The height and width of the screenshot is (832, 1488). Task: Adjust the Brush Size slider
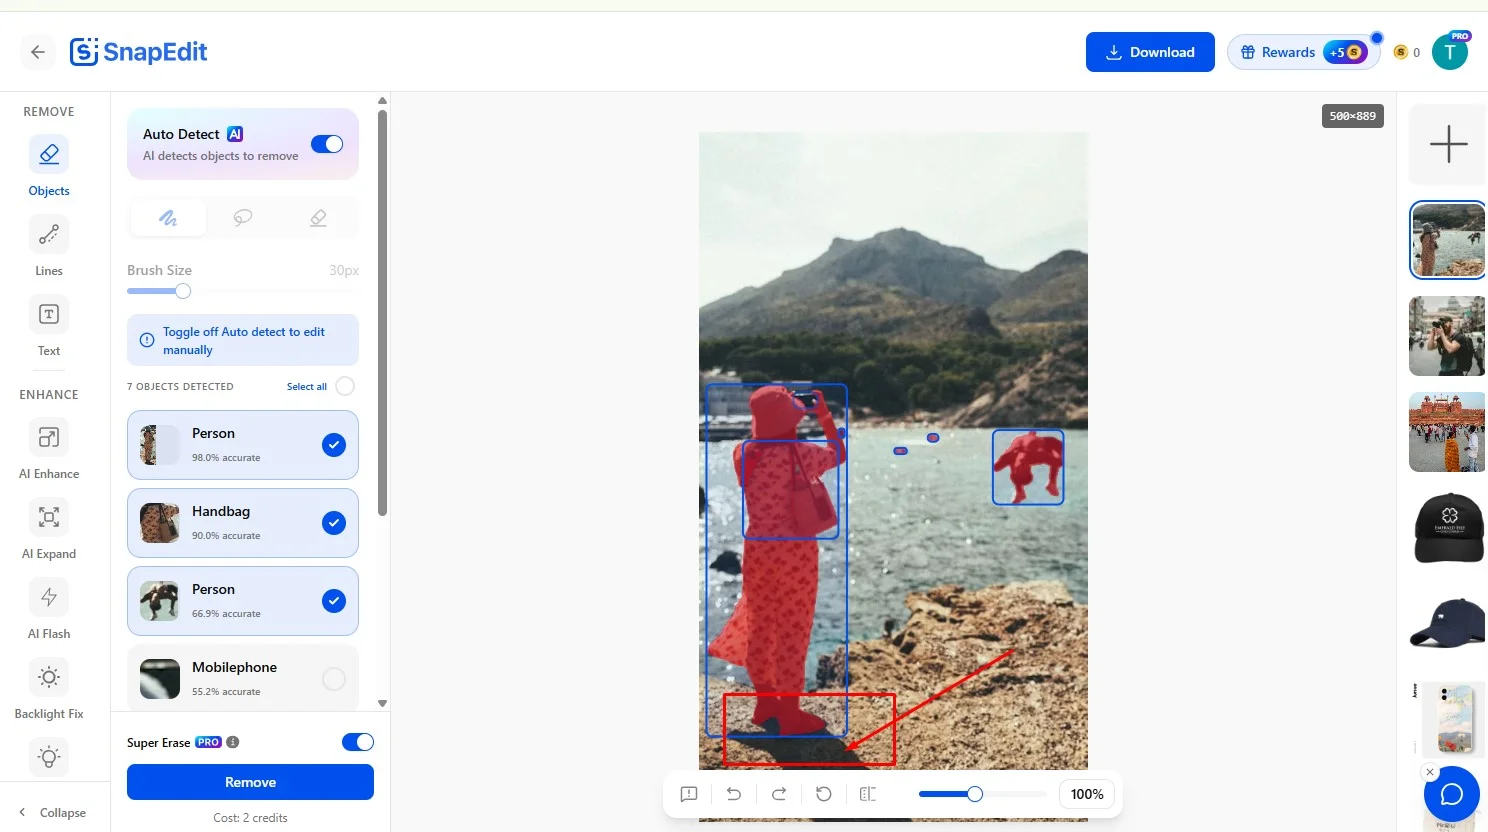183,291
